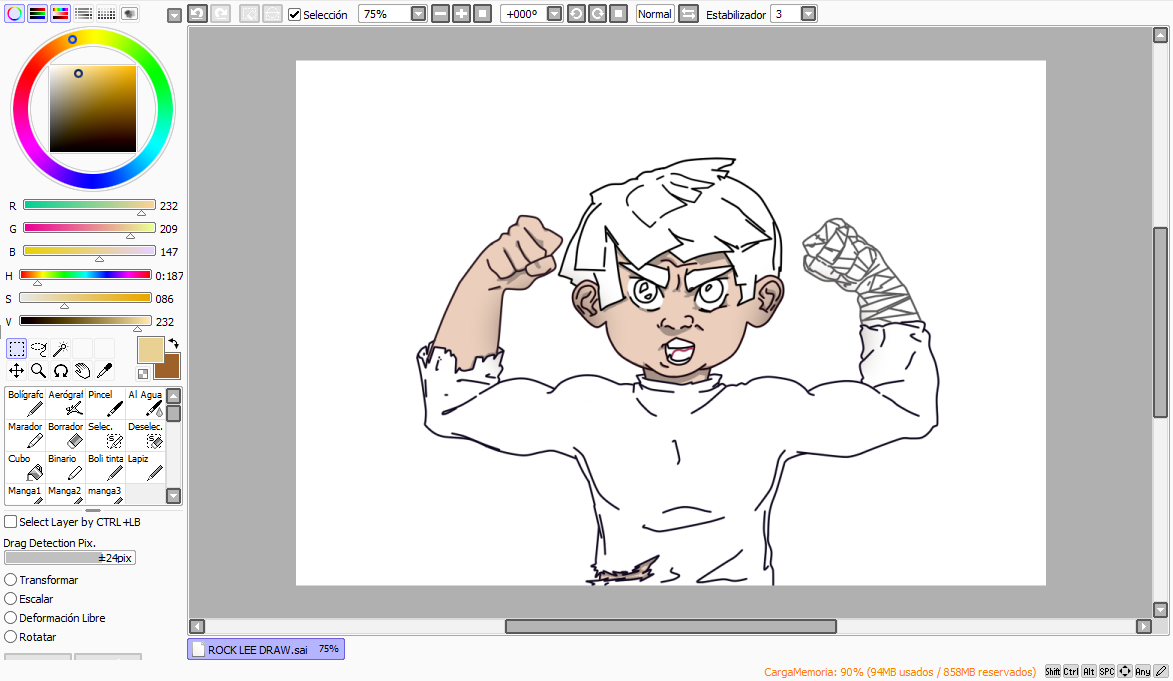Select the lasso selection tool
Image resolution: width=1173 pixels, height=681 pixels.
pyautogui.click(x=39, y=348)
